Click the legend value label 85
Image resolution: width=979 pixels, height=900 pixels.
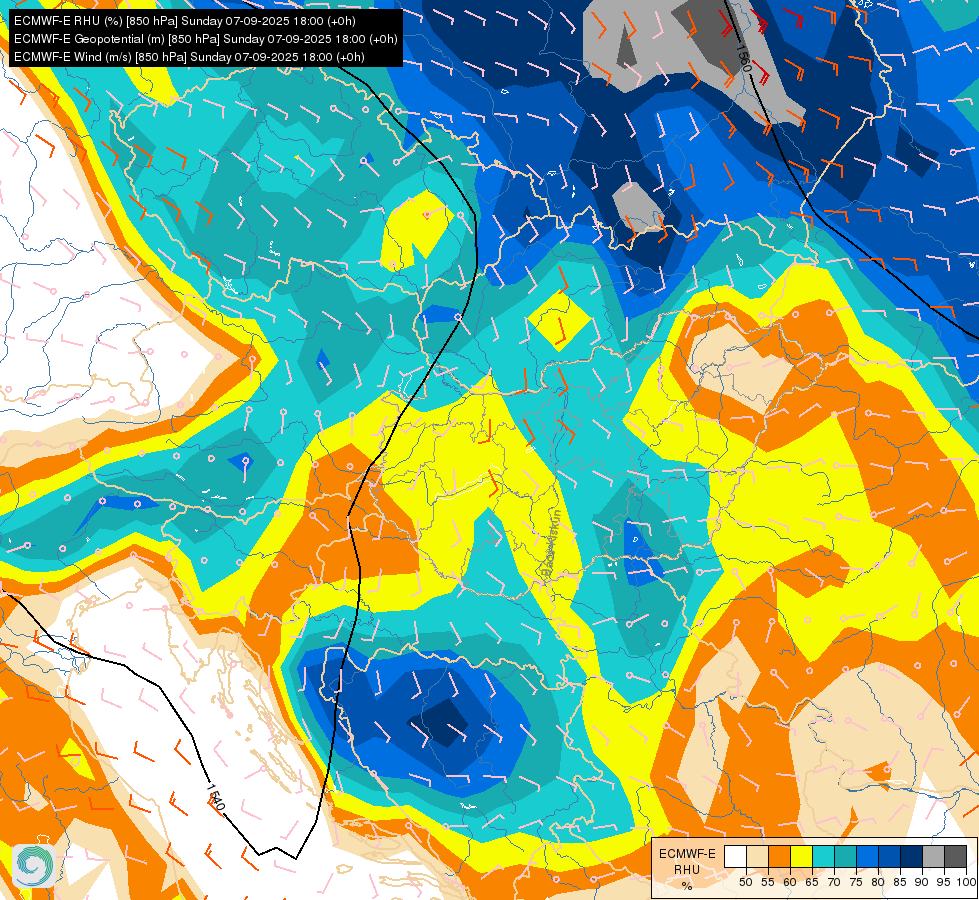(900, 882)
